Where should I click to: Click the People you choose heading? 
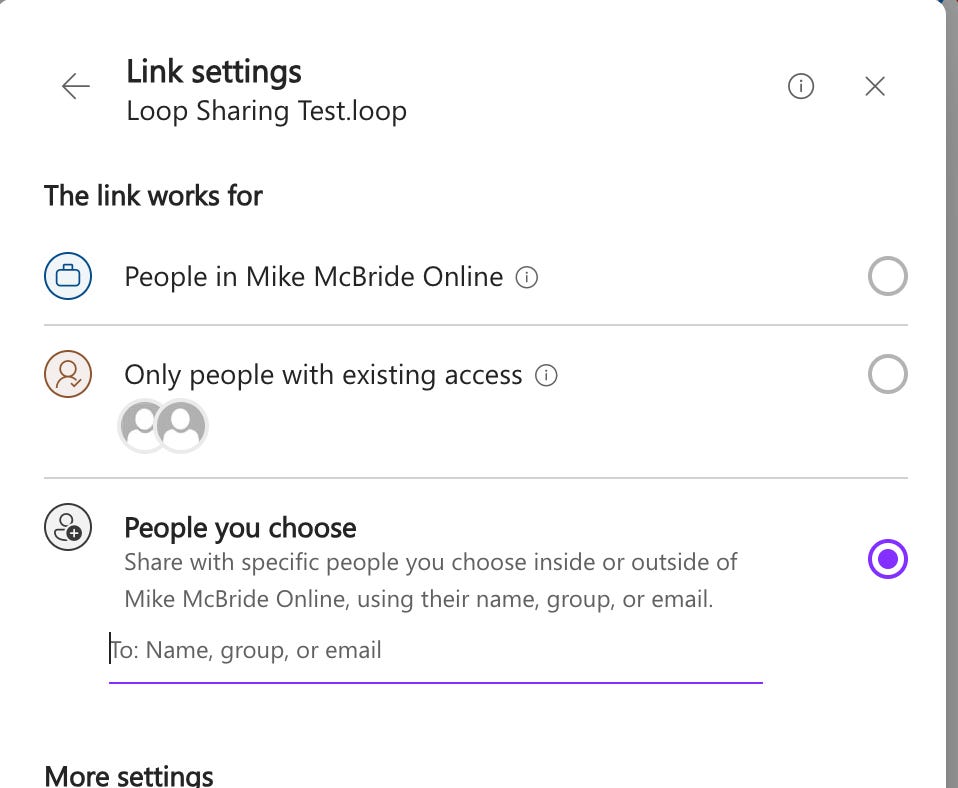click(240, 528)
